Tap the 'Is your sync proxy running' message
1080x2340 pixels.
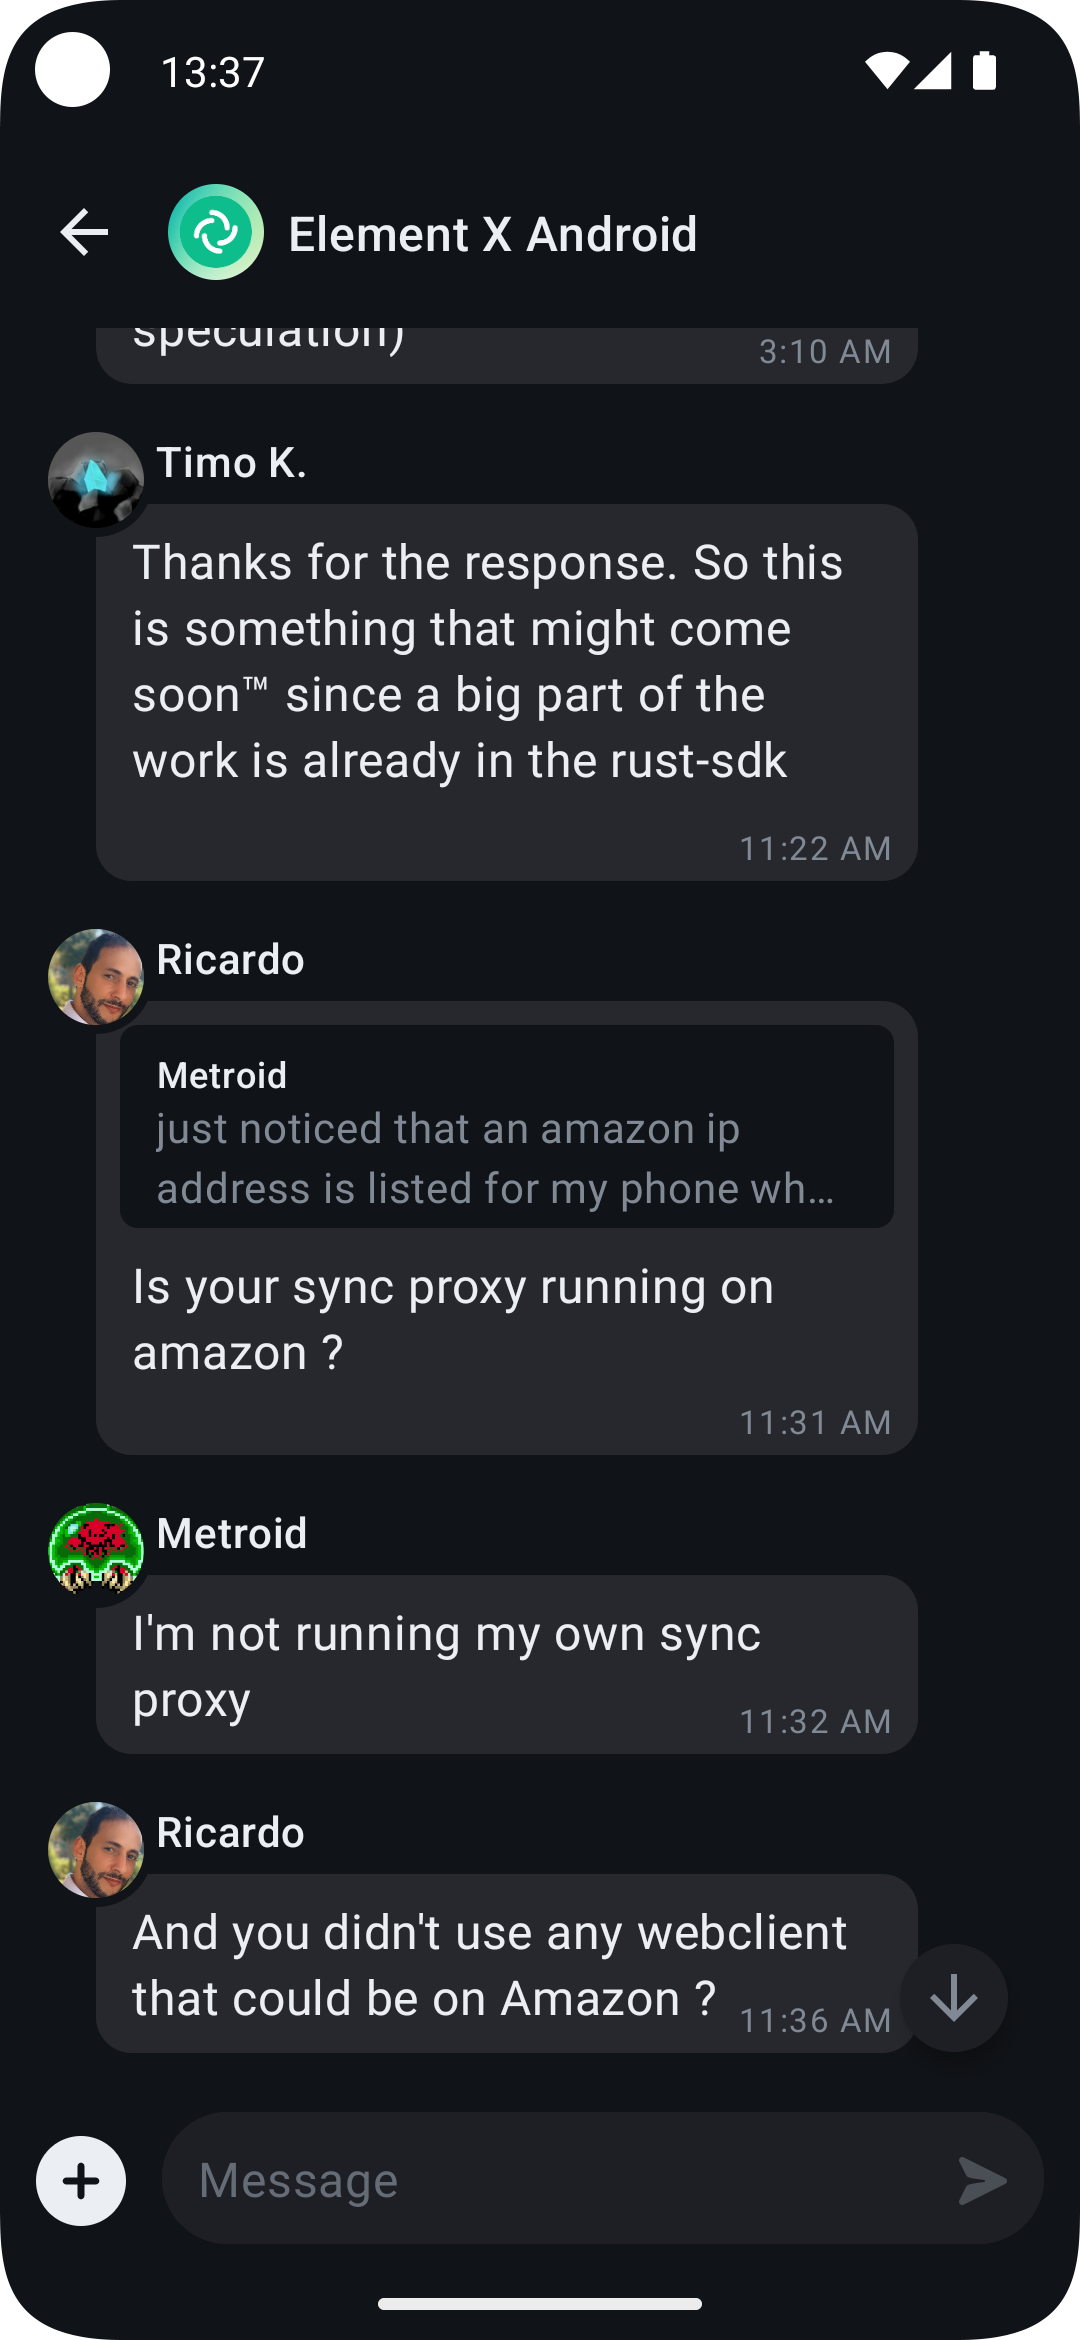pos(452,1320)
